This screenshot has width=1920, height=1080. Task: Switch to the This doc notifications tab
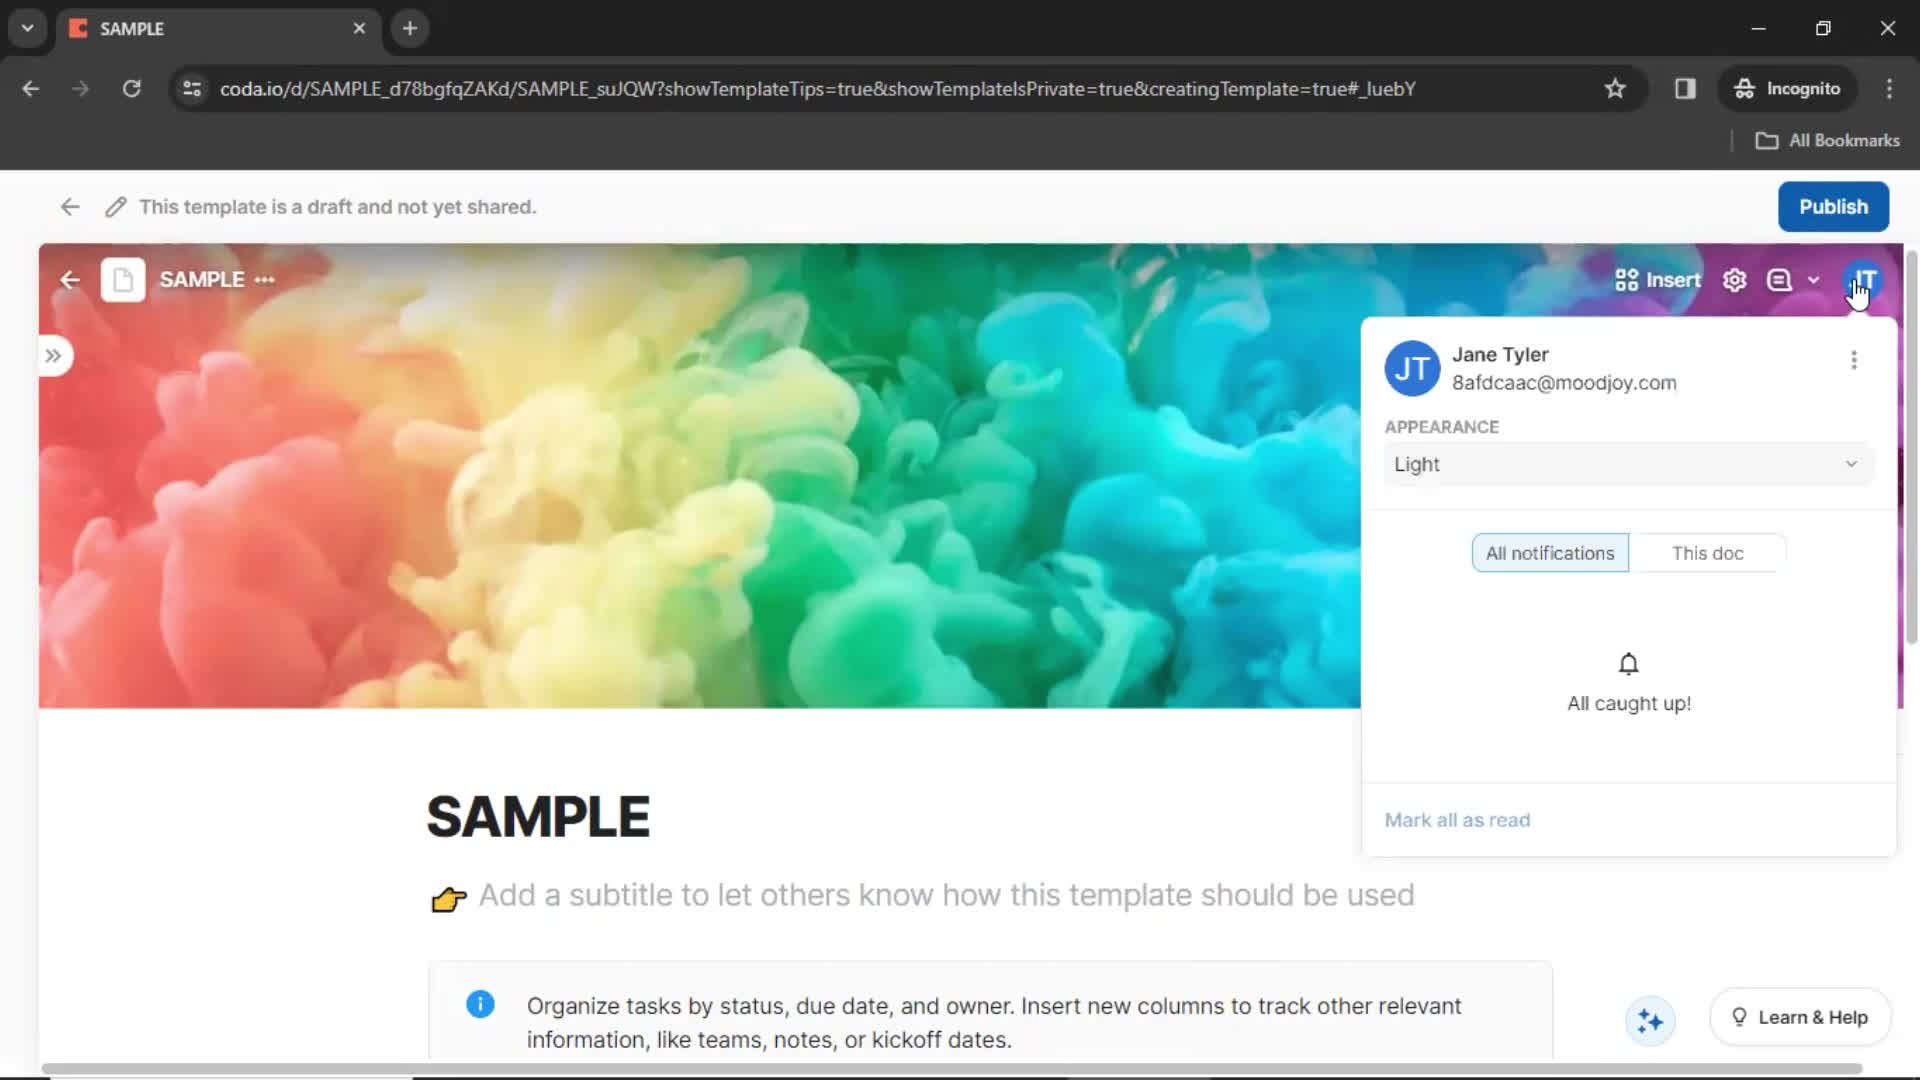click(1708, 553)
